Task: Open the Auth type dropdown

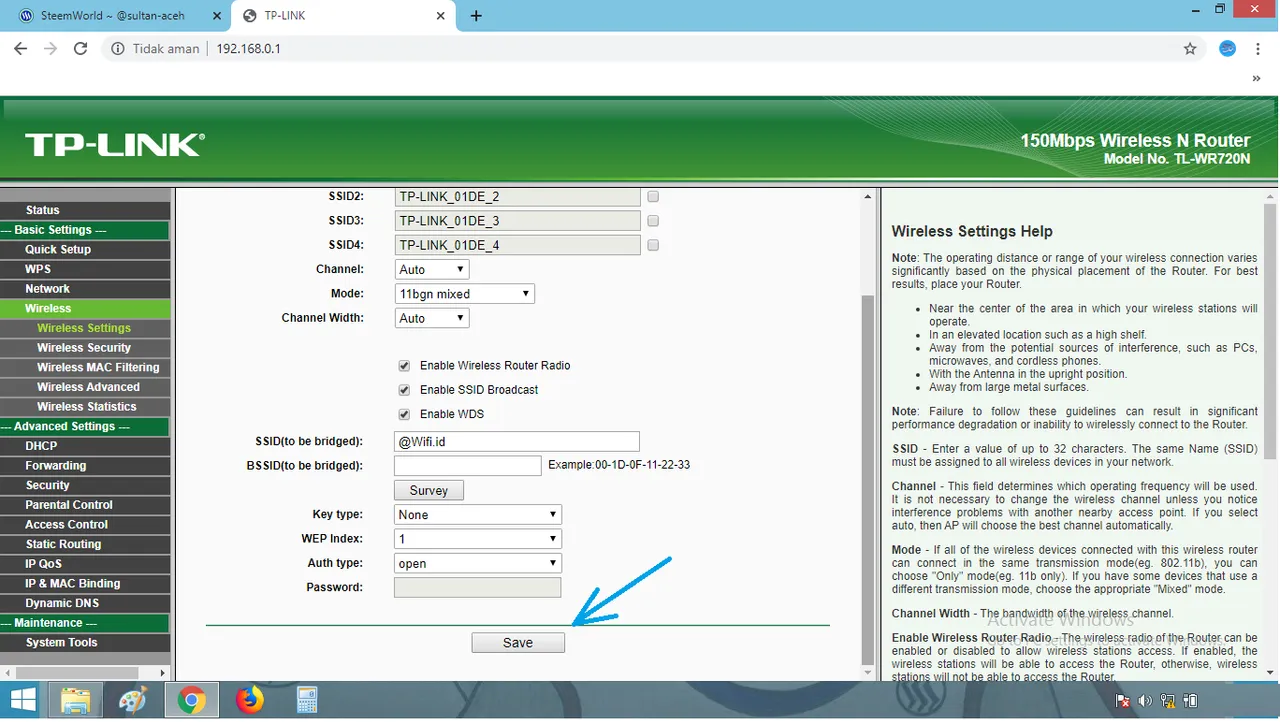Action: (x=478, y=563)
